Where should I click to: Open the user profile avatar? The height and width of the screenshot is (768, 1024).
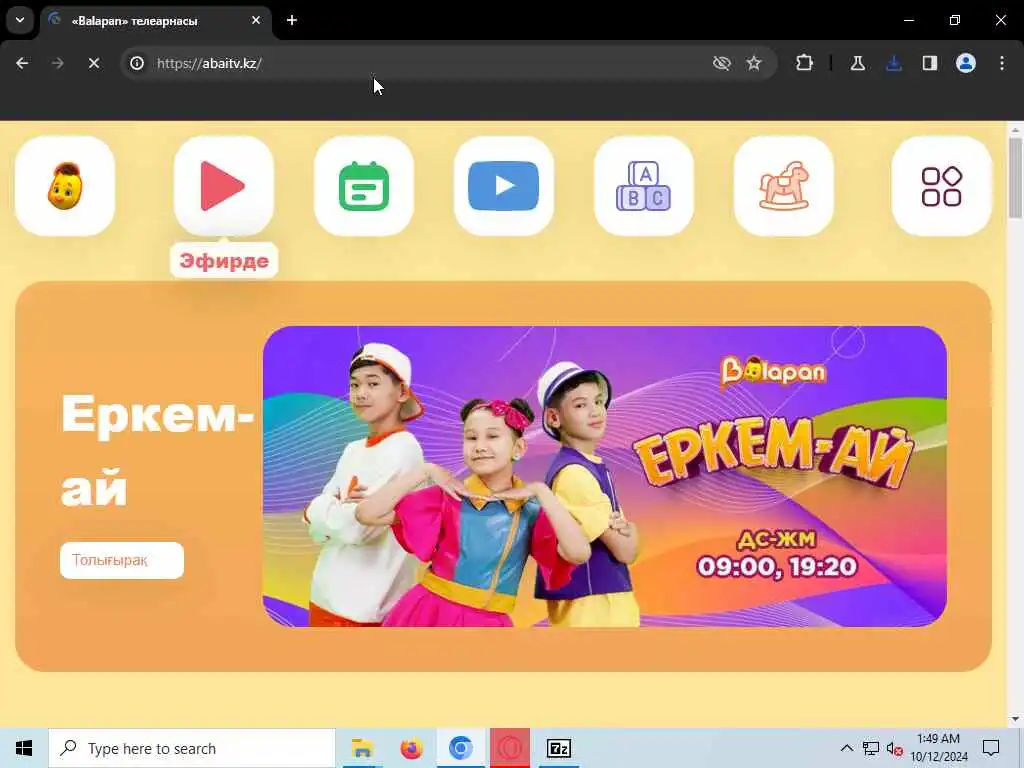click(x=966, y=63)
